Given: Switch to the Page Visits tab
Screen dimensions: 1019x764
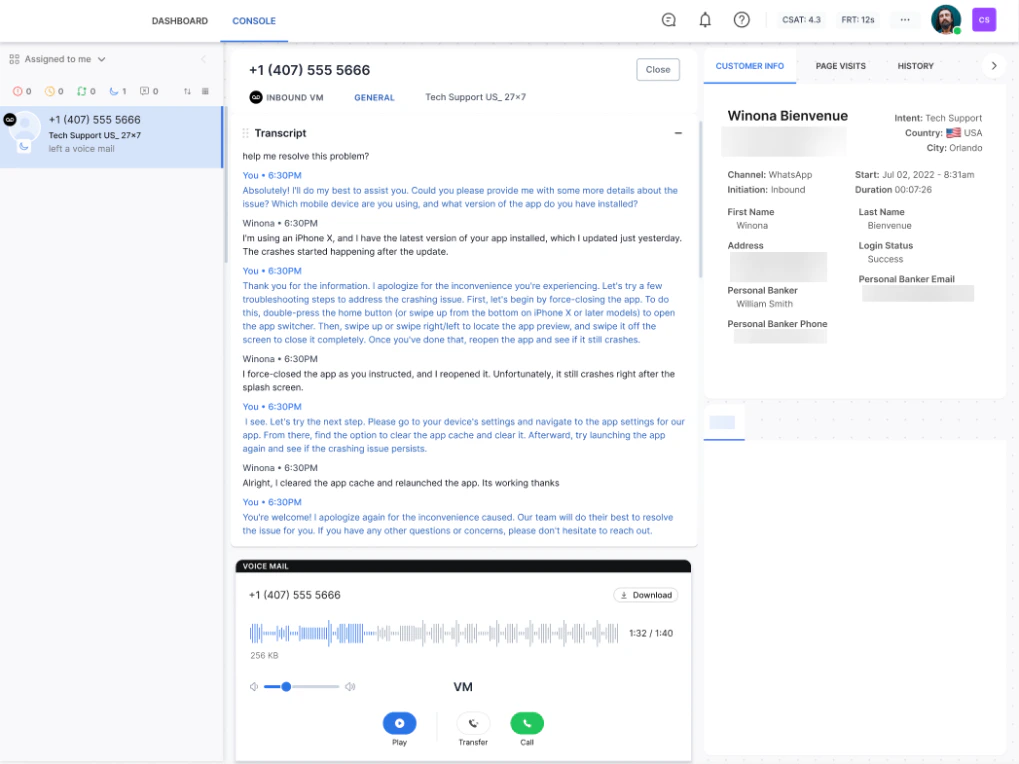Looking at the screenshot, I should pos(840,66).
